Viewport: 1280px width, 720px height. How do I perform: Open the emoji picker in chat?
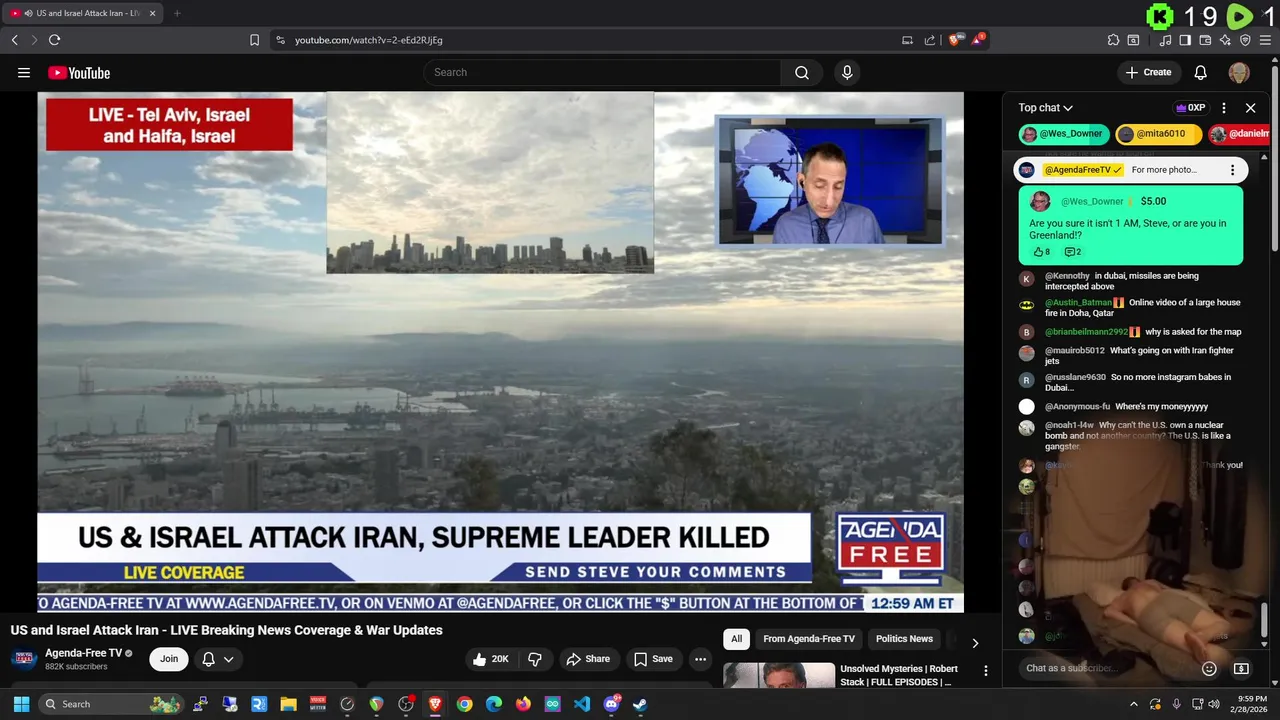tap(1209, 669)
